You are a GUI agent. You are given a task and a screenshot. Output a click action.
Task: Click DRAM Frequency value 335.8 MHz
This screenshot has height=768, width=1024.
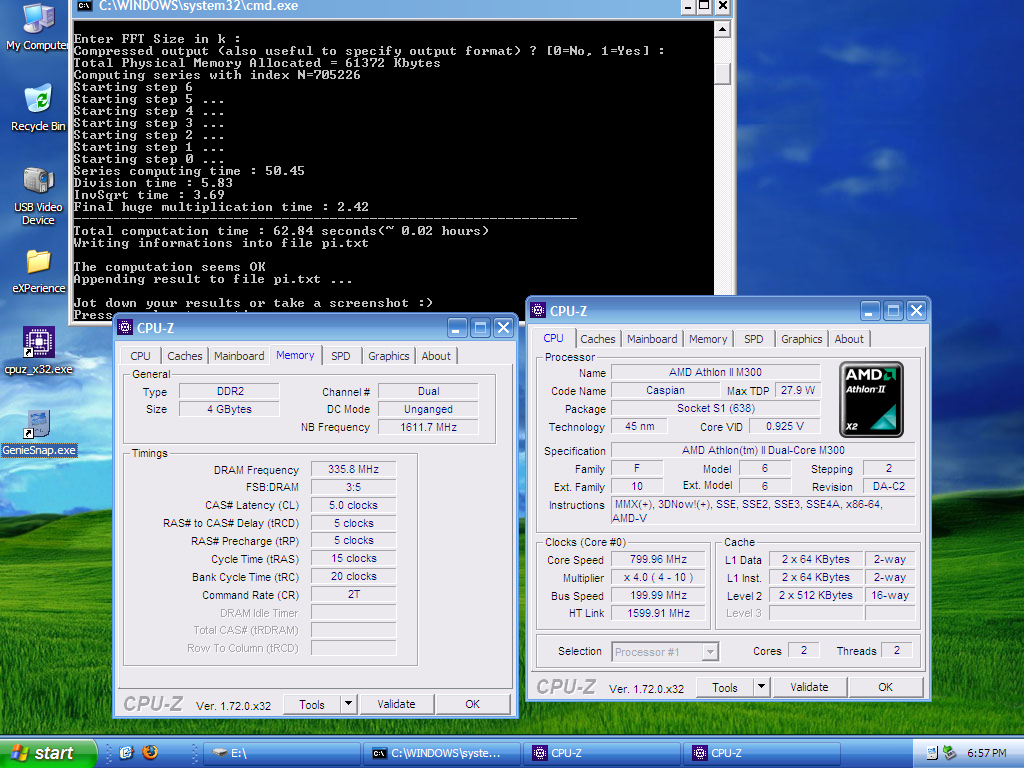353,470
